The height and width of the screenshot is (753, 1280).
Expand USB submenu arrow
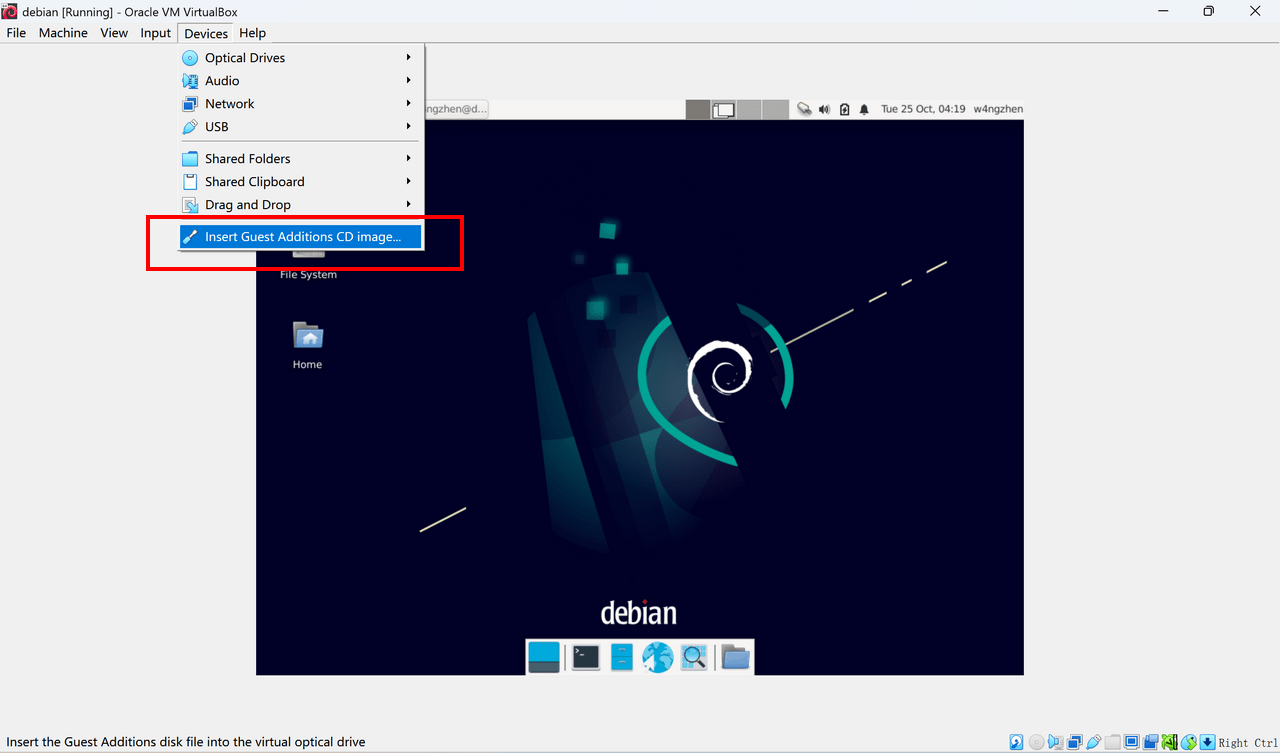tap(409, 127)
